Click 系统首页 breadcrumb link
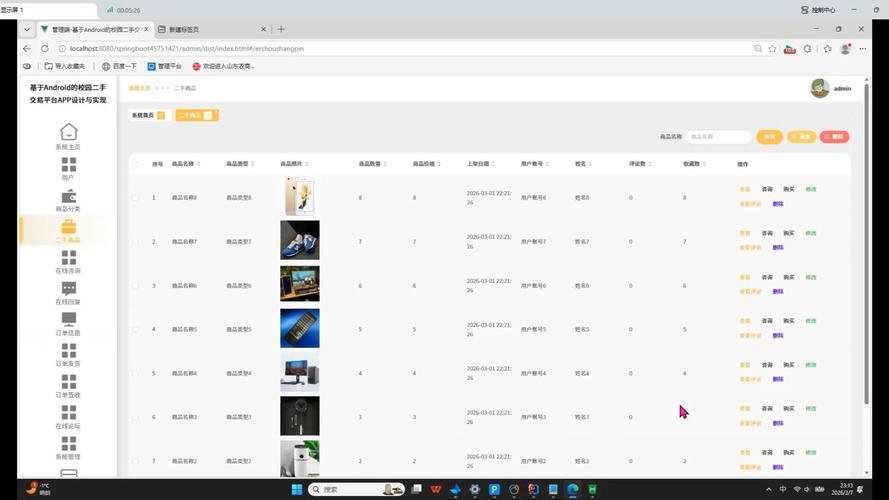The image size is (889, 500). click(x=139, y=88)
